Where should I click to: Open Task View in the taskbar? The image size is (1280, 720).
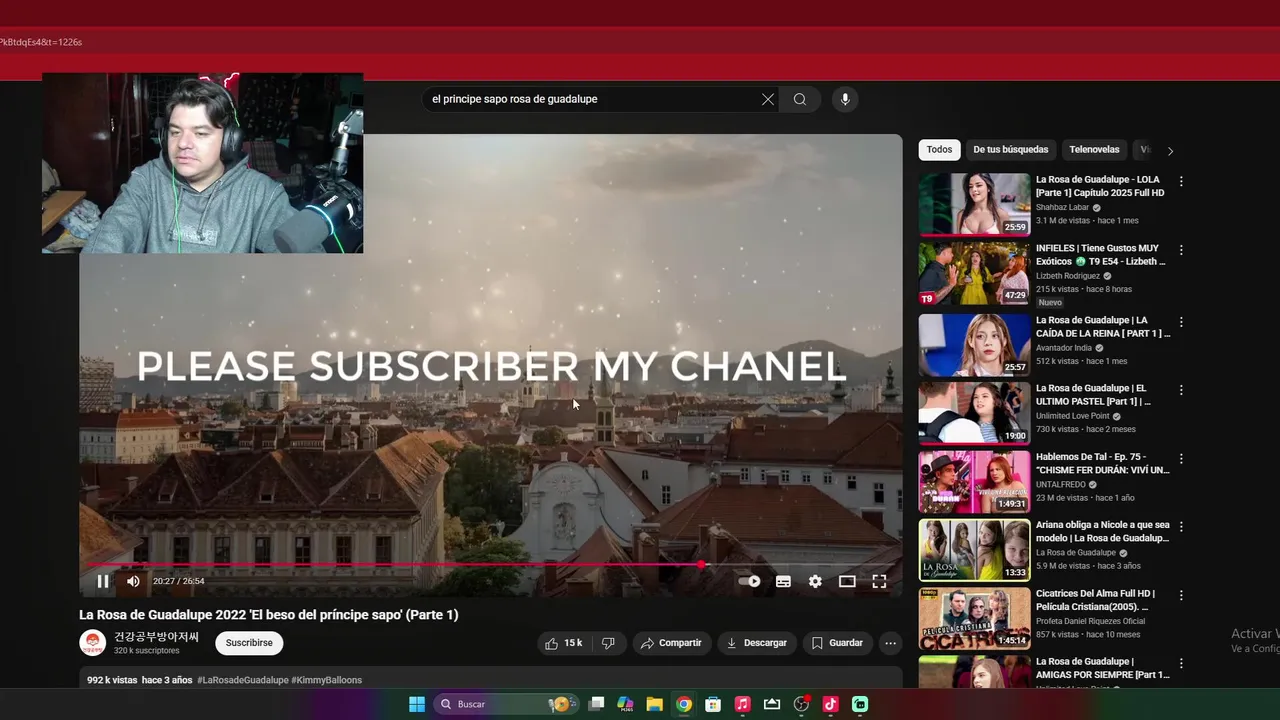pos(596,704)
